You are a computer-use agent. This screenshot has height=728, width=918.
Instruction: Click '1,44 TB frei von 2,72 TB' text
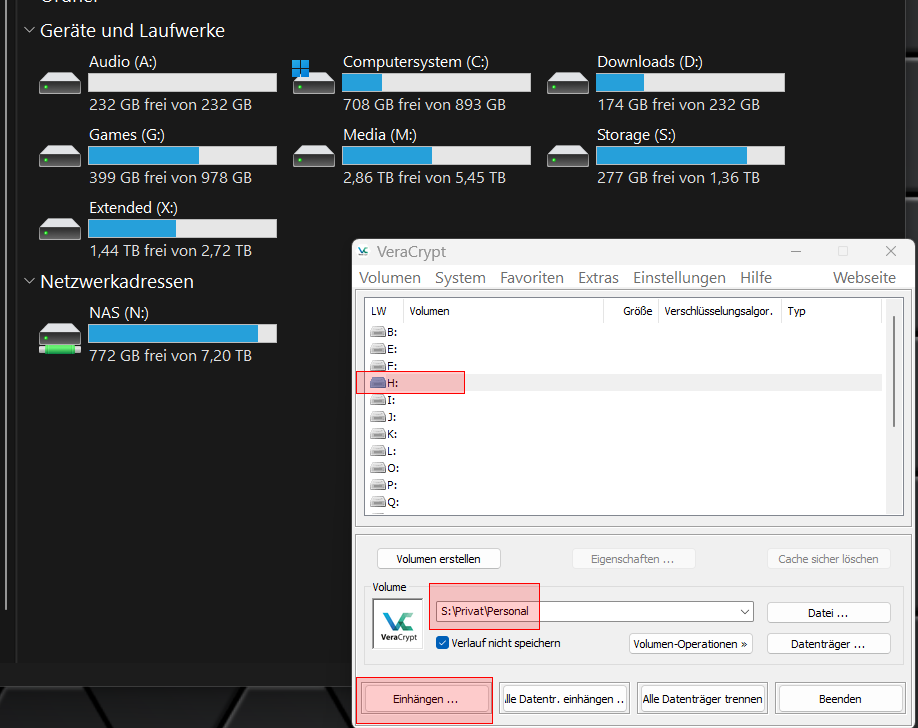(x=170, y=251)
